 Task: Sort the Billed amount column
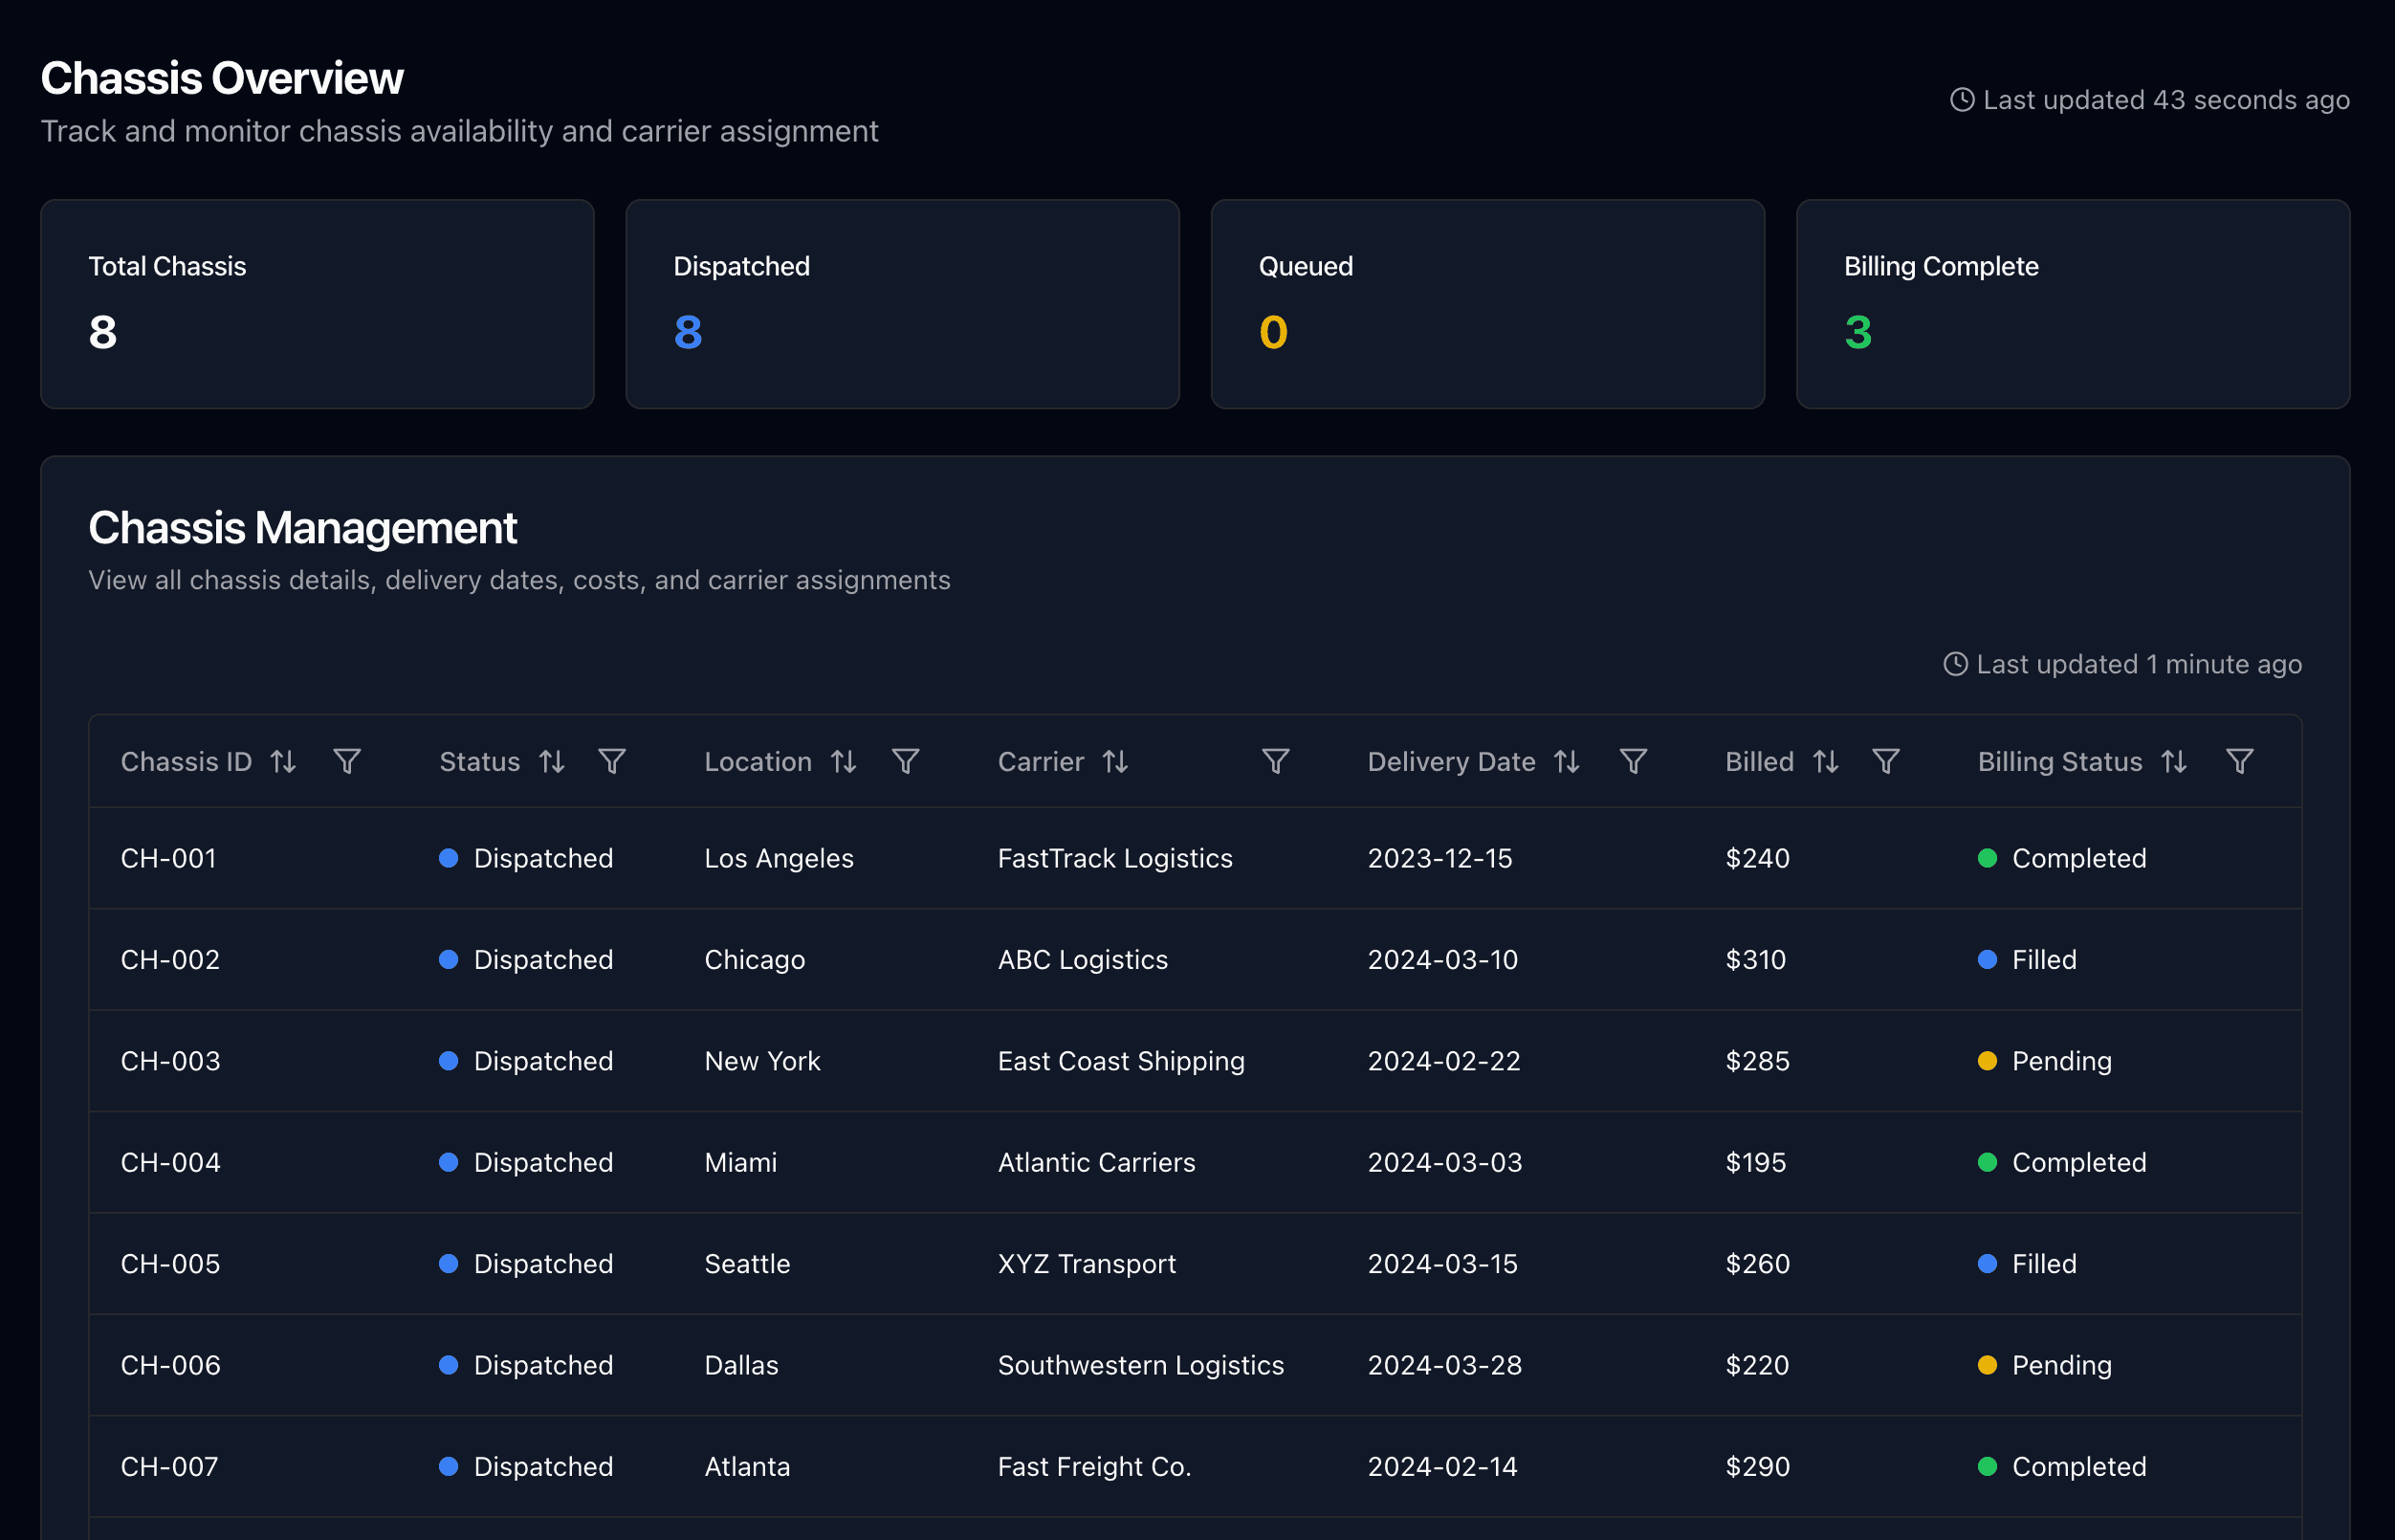coord(1826,762)
